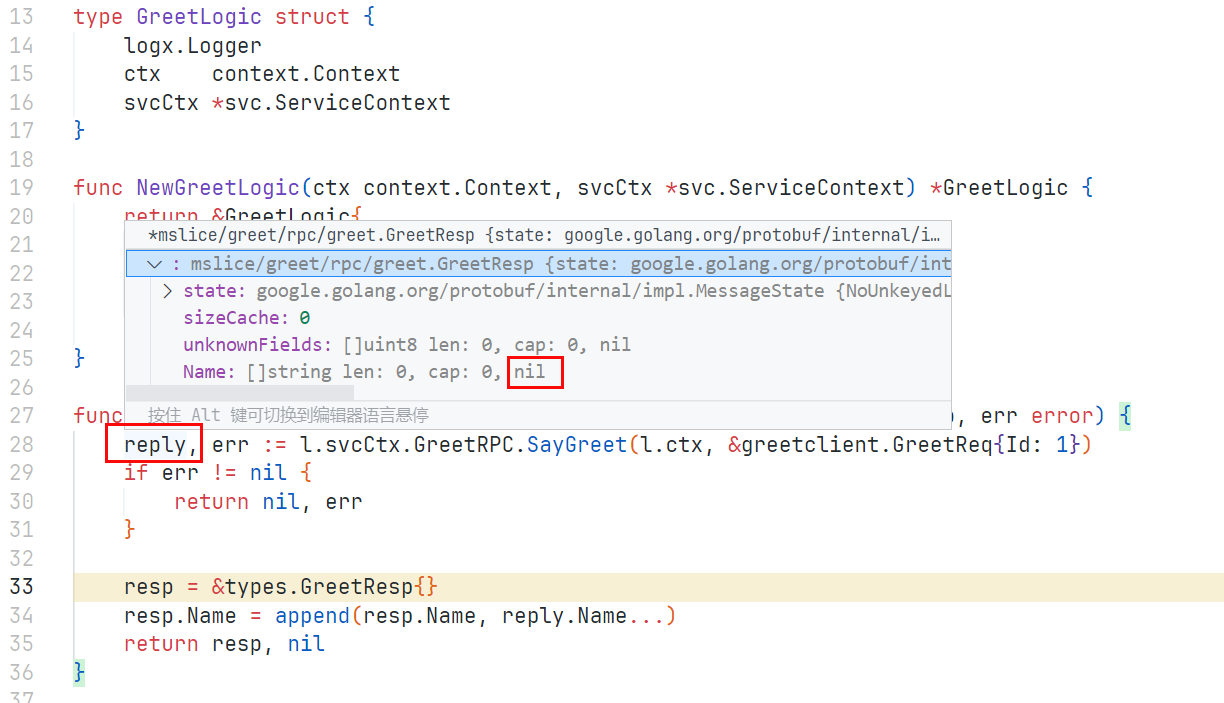Select the logx.Logger field on line 14
The image size is (1224, 703).
193,45
